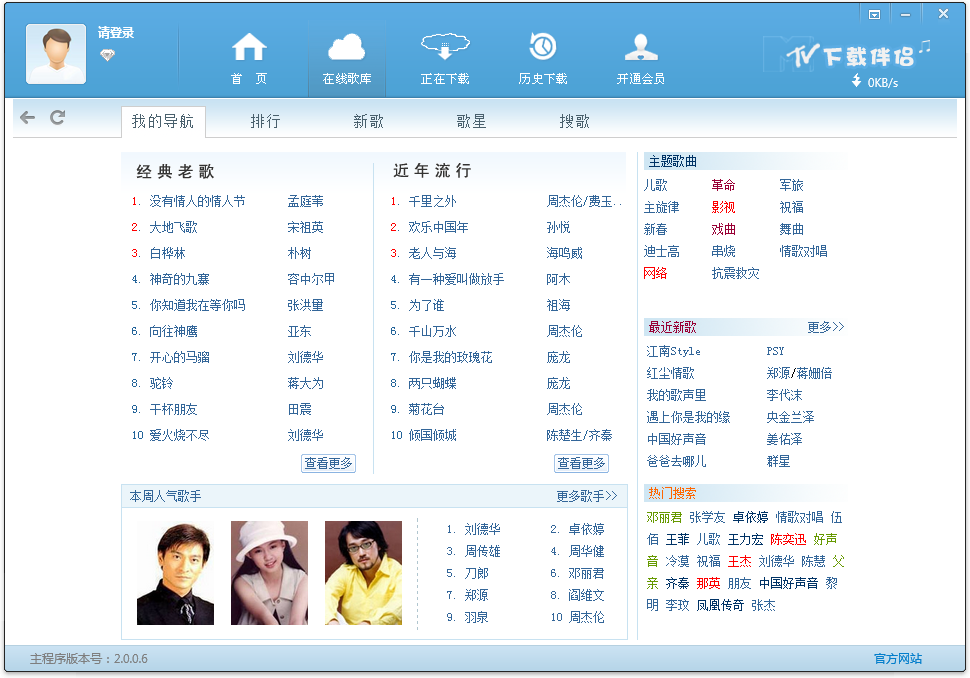Switch to the 搜歌 tab
The width and height of the screenshot is (970, 678).
click(574, 122)
